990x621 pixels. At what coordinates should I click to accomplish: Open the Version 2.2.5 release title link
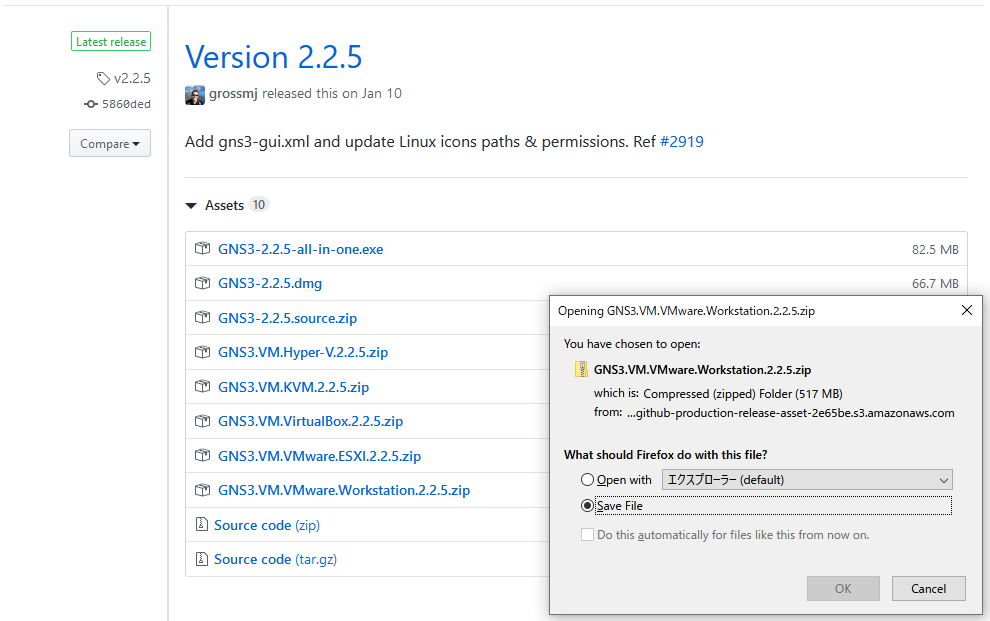pyautogui.click(x=273, y=57)
